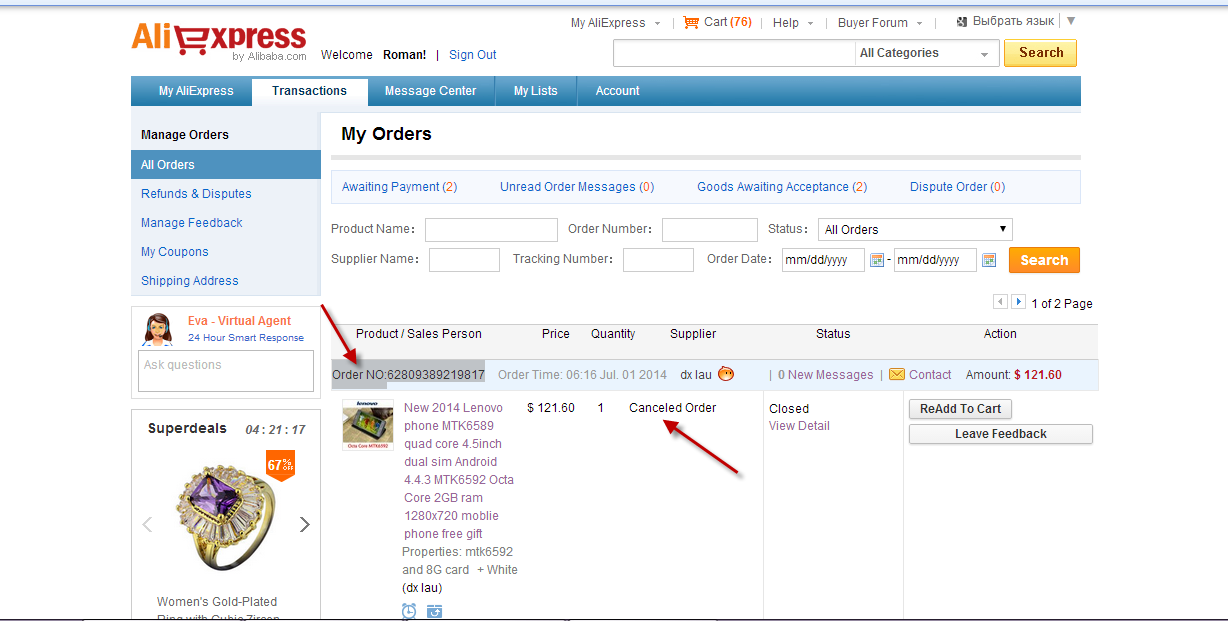
Task: Open Unread Order Messages filter
Action: pyautogui.click(x=577, y=187)
